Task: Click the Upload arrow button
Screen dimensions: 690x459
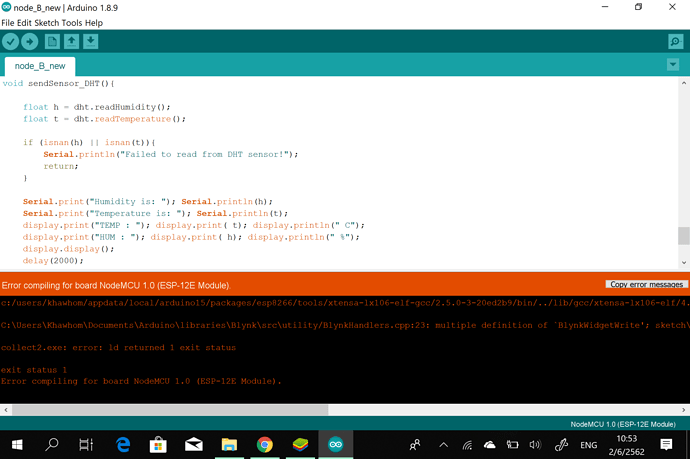Action: 29,42
